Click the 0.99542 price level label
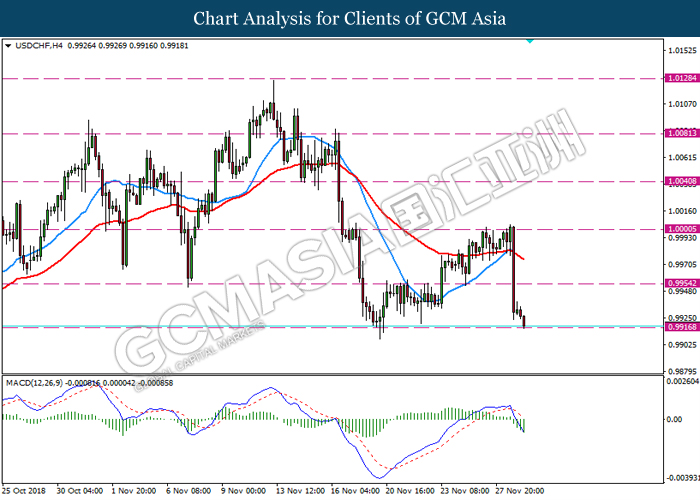 tap(682, 283)
